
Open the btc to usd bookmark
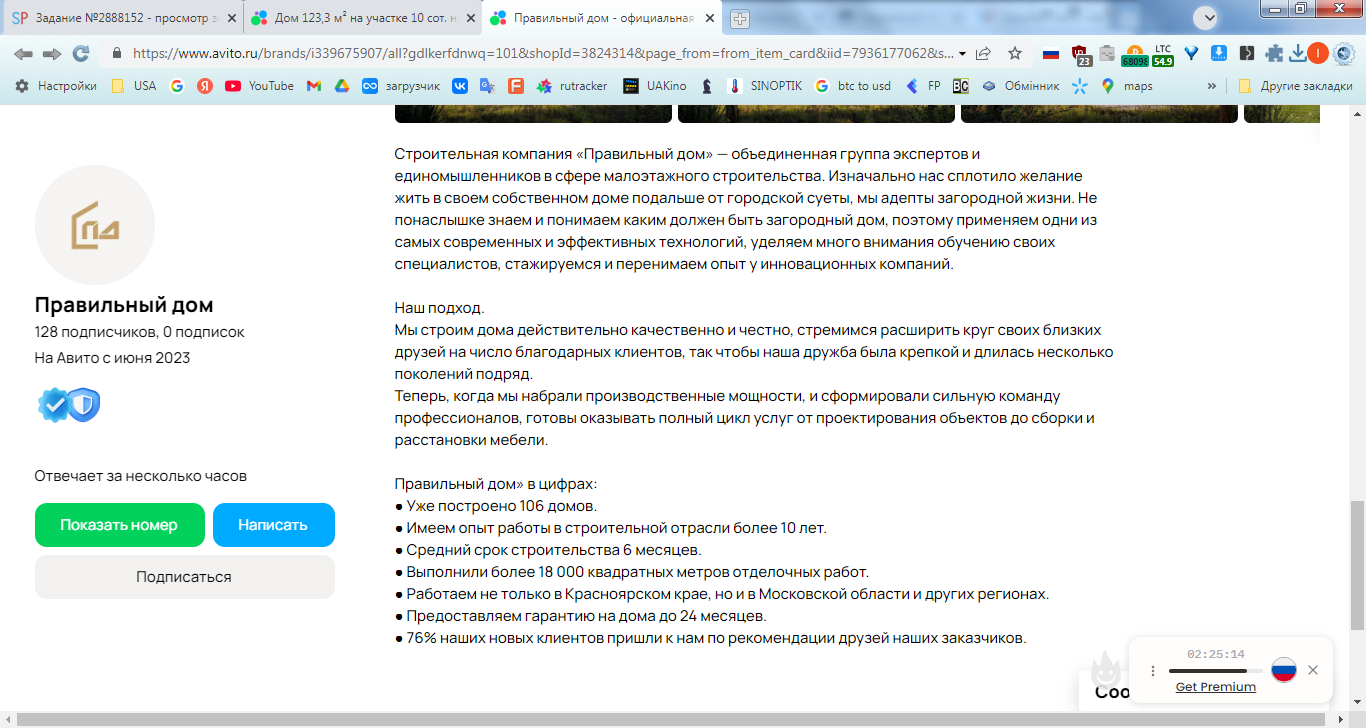[852, 86]
